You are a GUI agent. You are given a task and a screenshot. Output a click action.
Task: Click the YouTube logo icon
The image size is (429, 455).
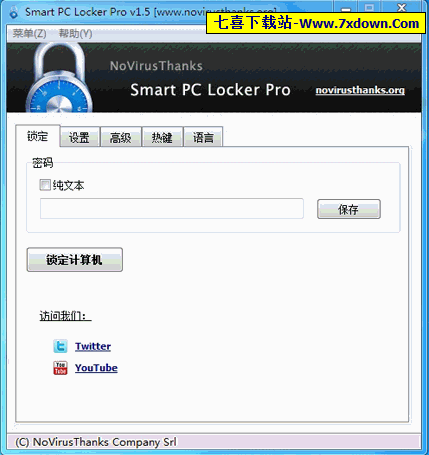pos(60,368)
